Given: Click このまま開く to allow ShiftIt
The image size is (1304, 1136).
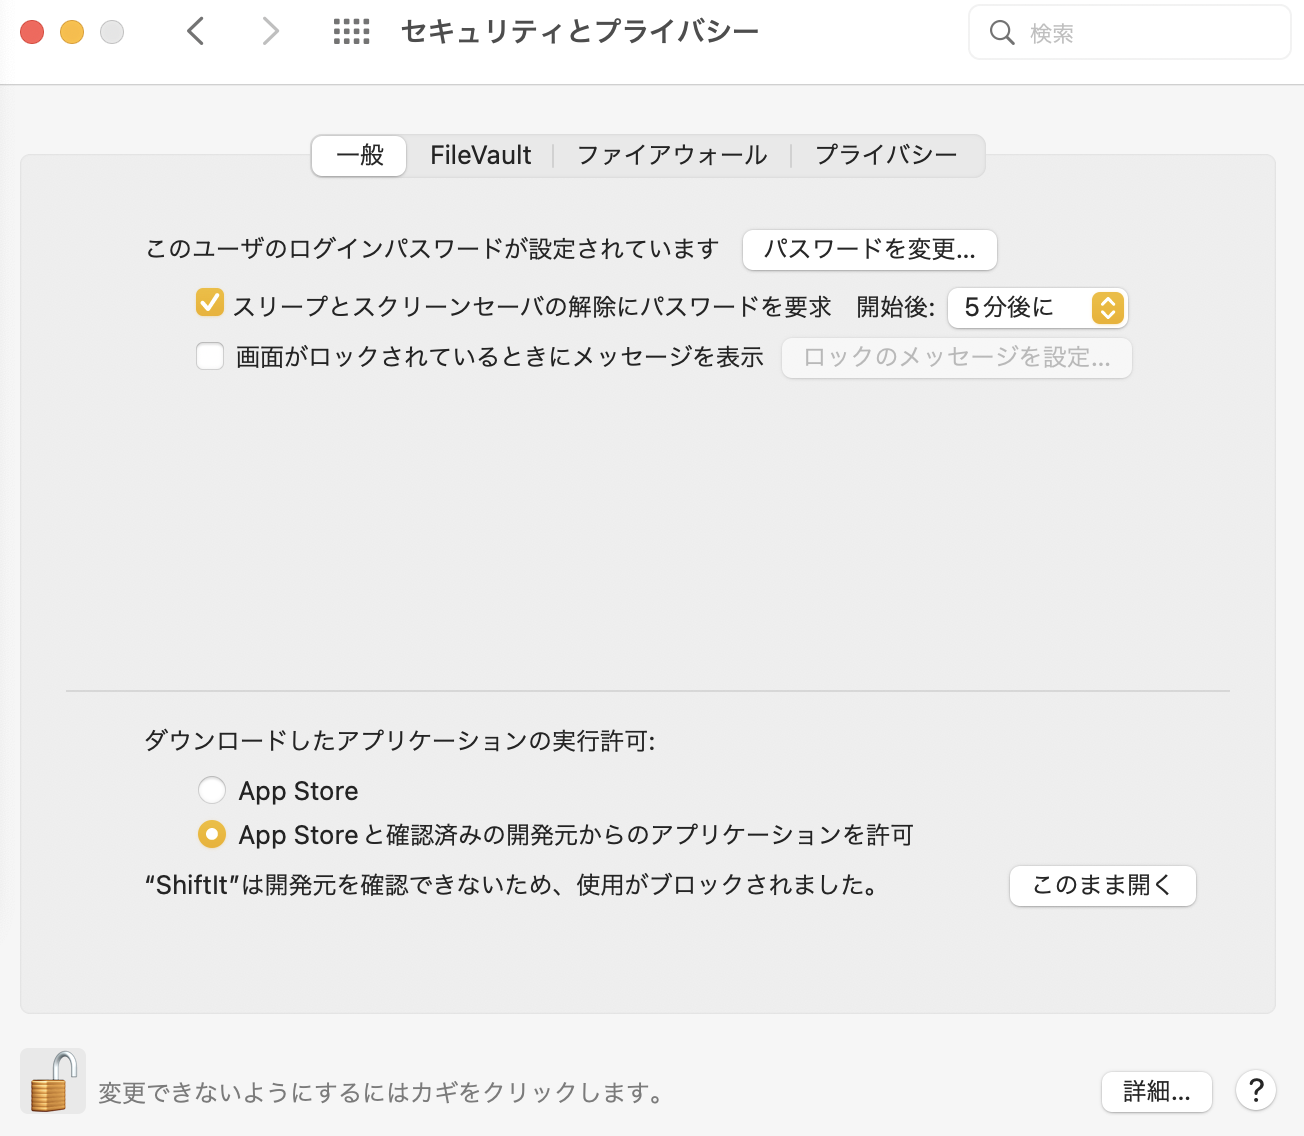Looking at the screenshot, I should tap(1102, 886).
